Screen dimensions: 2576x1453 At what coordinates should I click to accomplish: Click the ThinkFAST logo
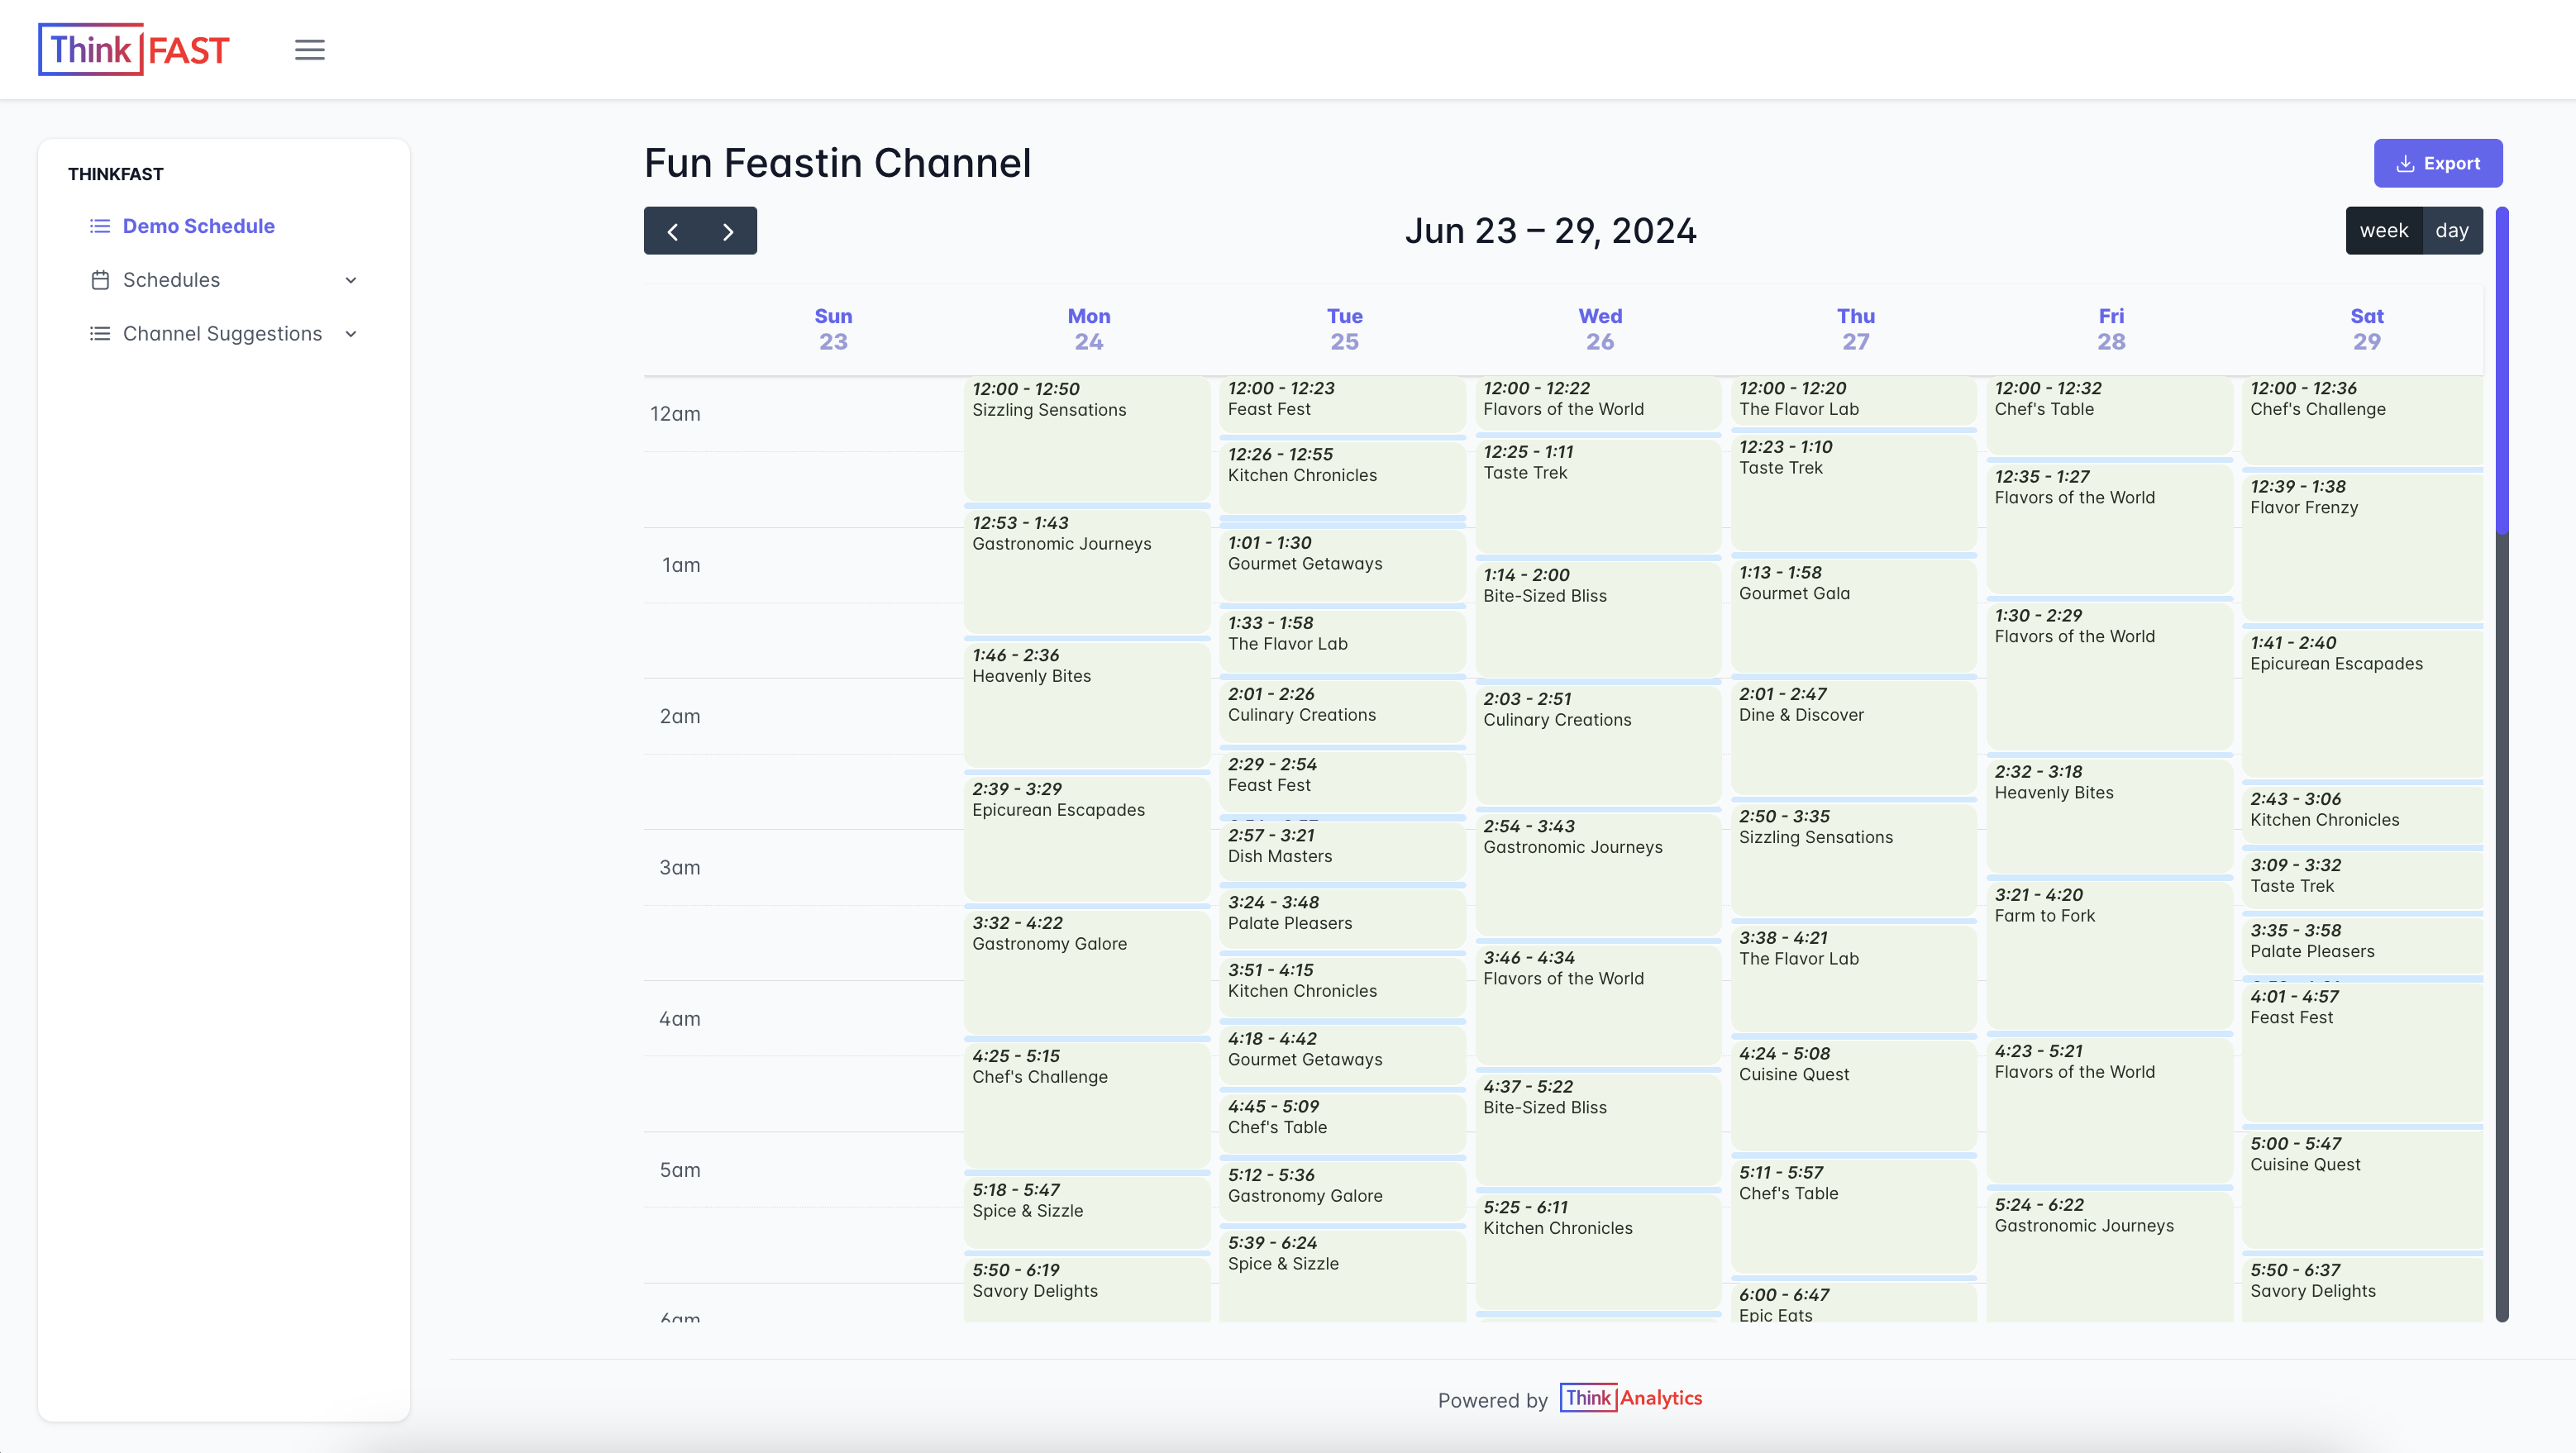point(134,49)
